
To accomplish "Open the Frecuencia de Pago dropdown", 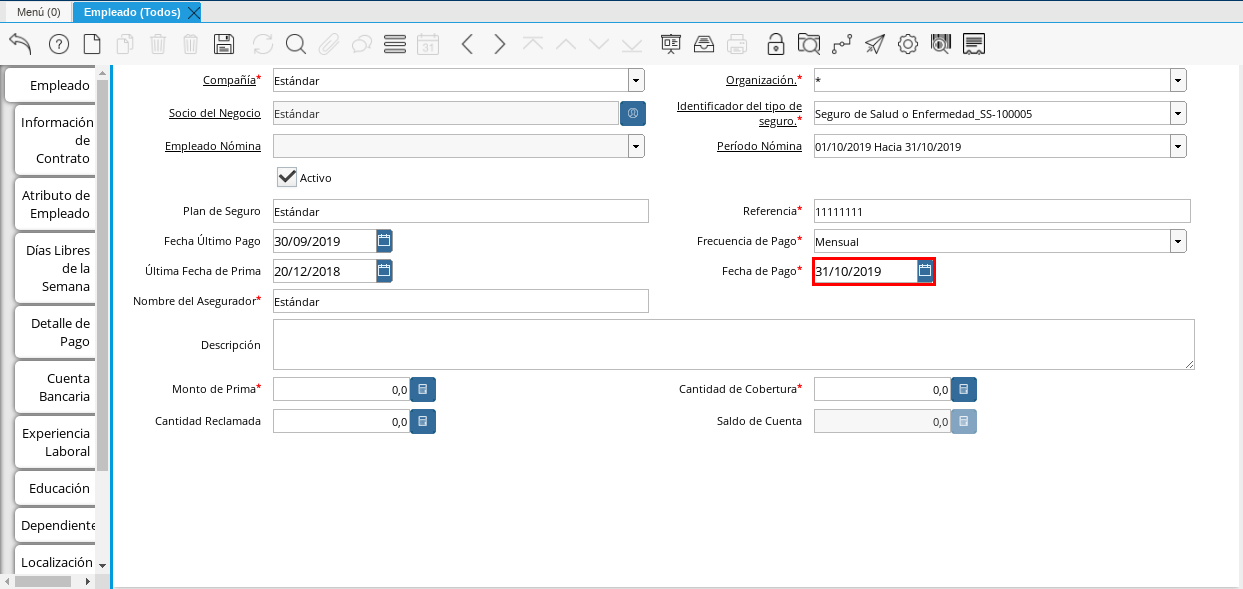I will (1178, 241).
